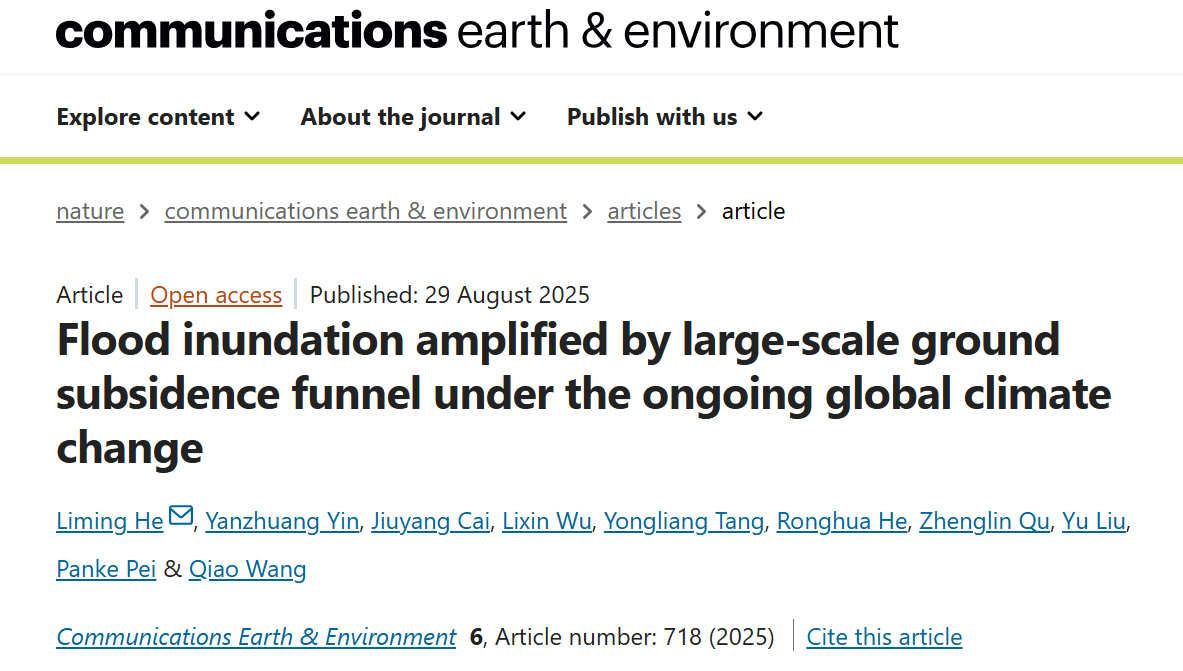Click the email envelope icon beside Liming He

(x=181, y=516)
